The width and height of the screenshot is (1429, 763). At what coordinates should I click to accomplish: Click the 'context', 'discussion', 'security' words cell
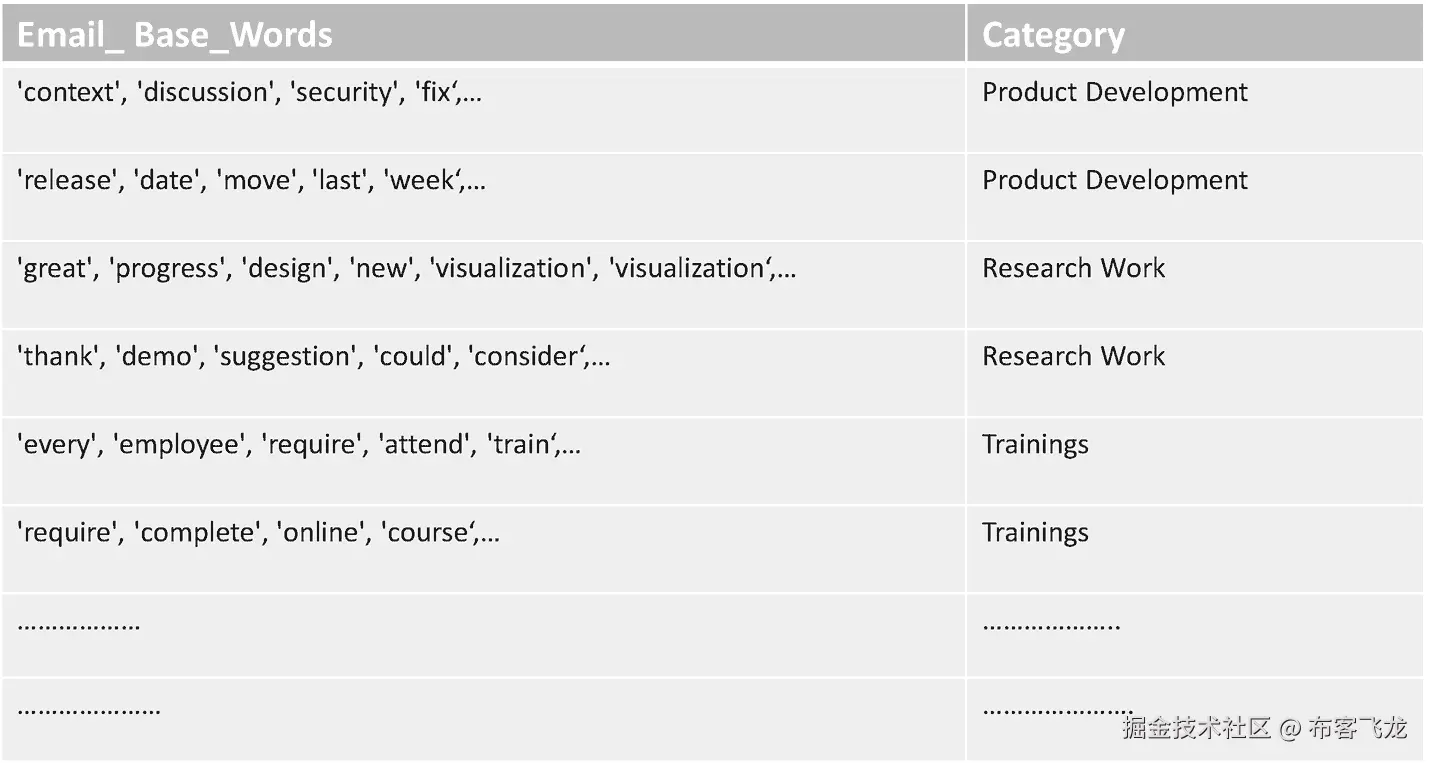click(x=250, y=93)
